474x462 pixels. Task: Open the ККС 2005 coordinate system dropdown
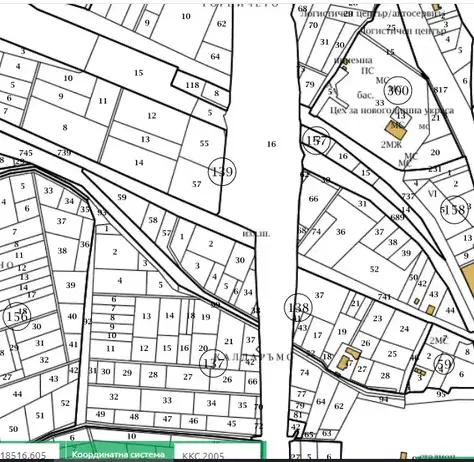click(x=218, y=453)
